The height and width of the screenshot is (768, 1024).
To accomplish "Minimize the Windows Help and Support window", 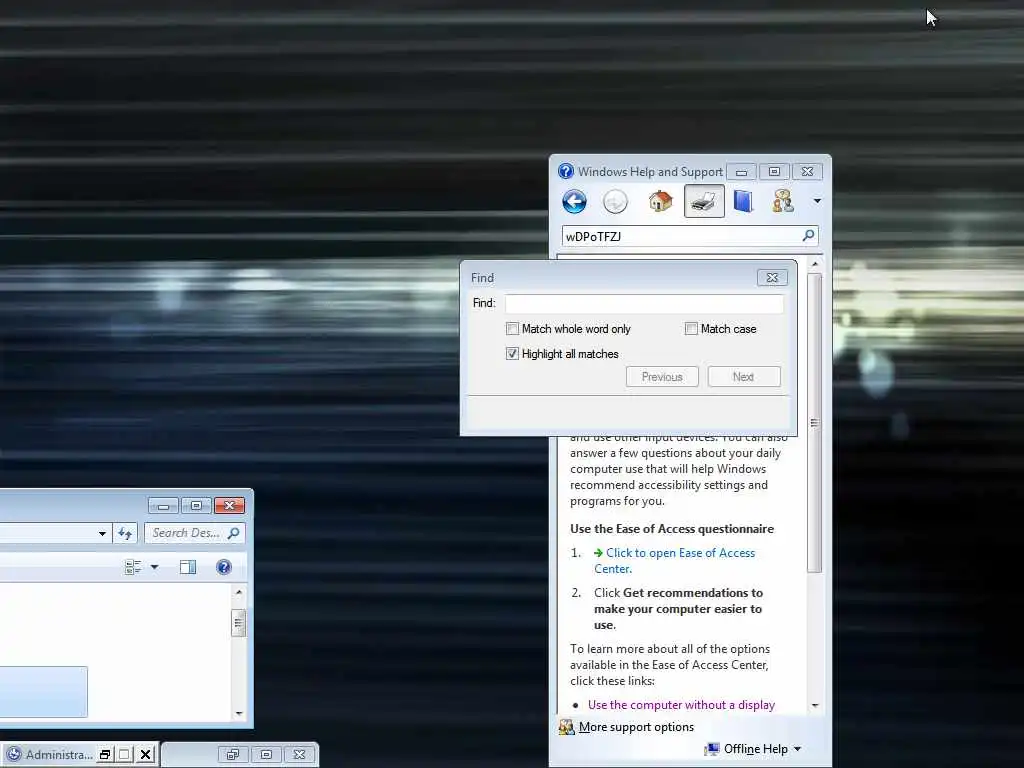I will 742,172.
